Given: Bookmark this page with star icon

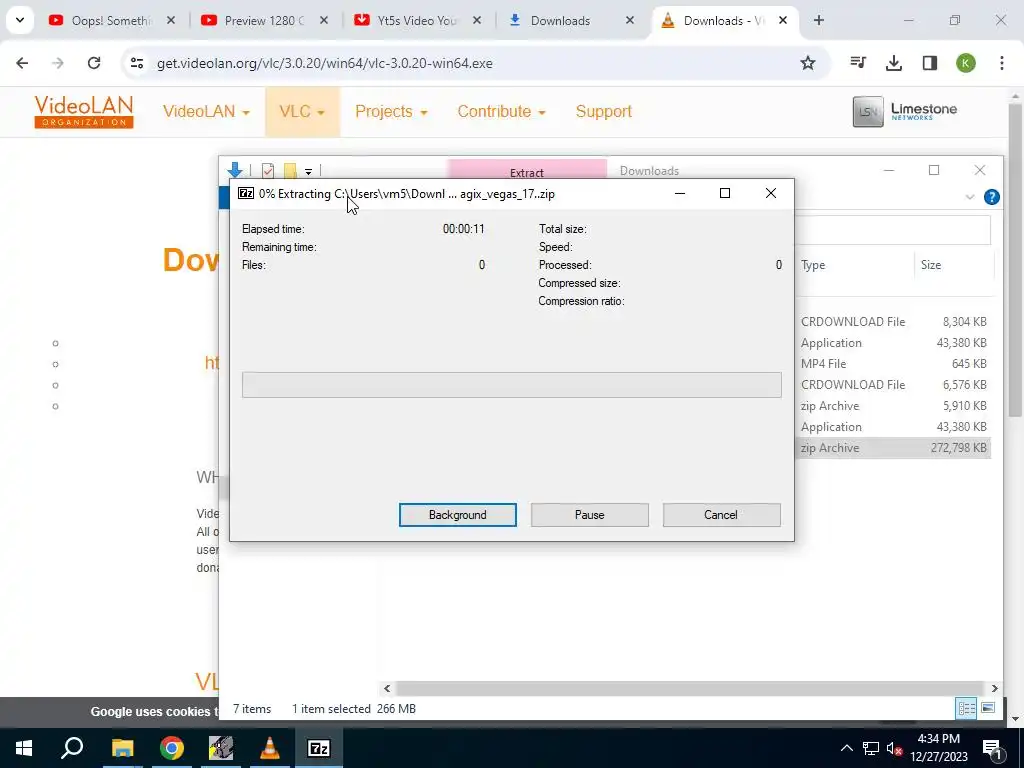Looking at the screenshot, I should coord(808,63).
